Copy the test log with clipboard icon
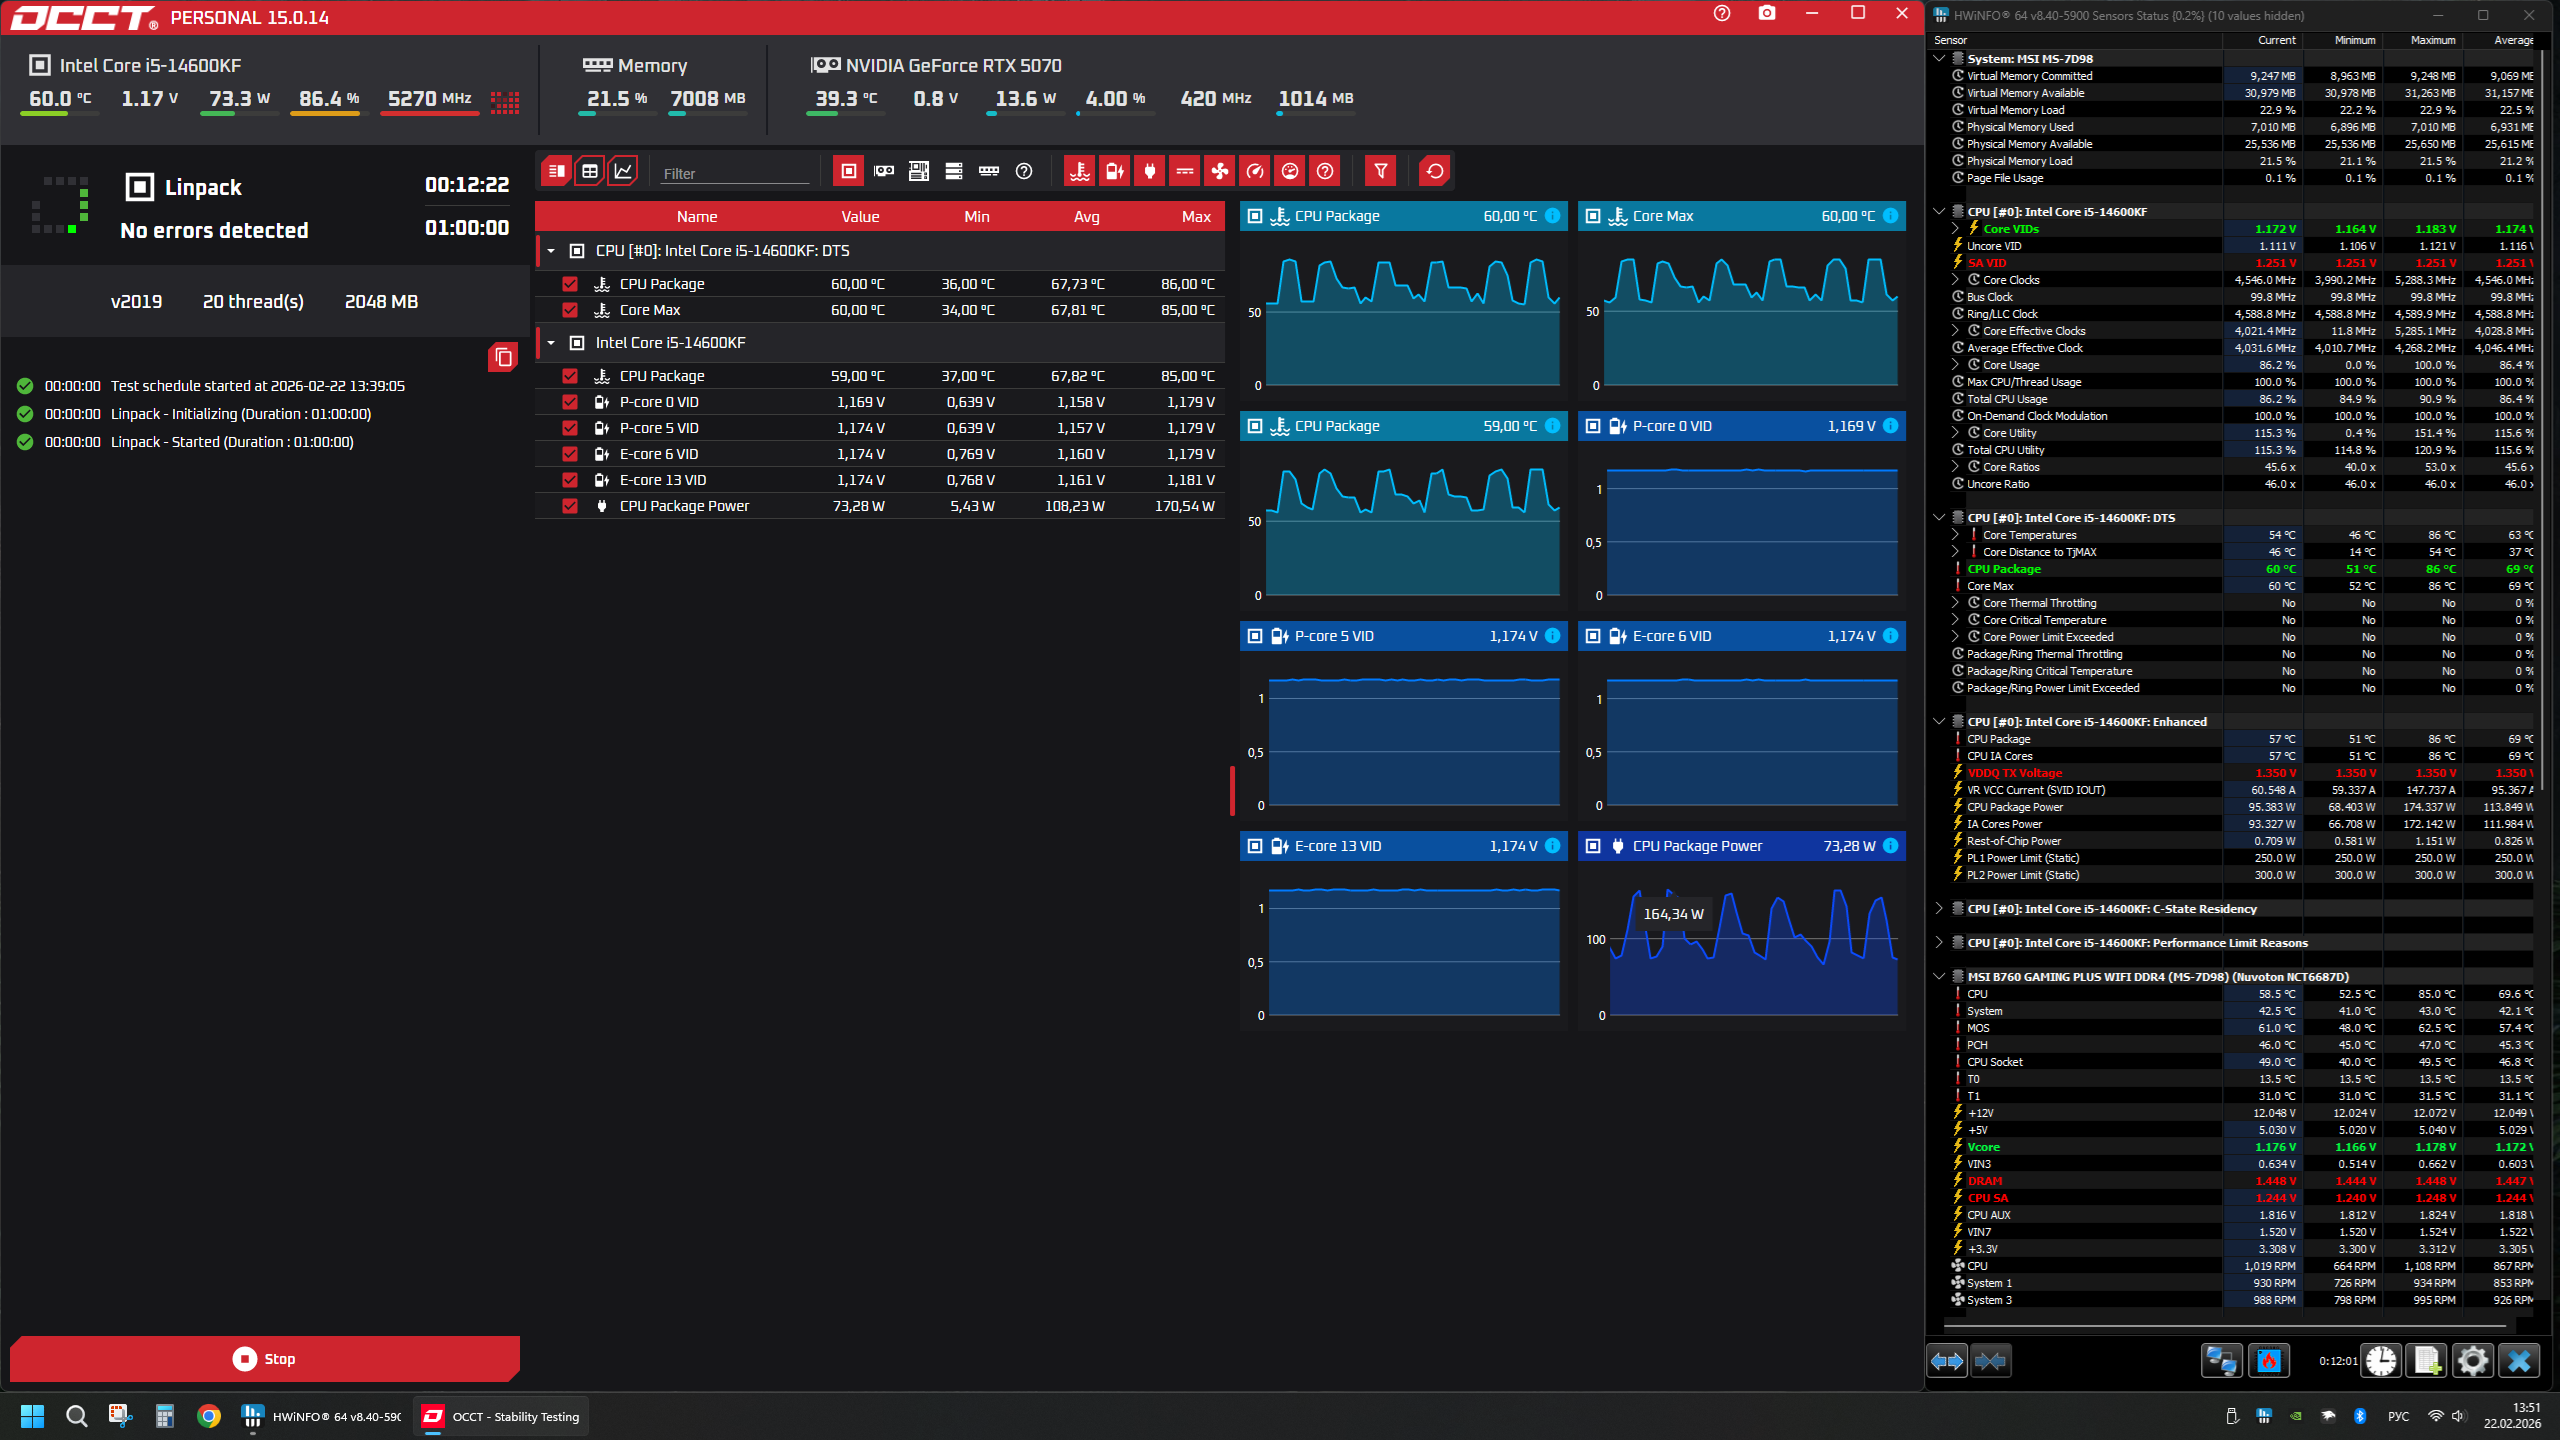This screenshot has height=1440, width=2560. pyautogui.click(x=503, y=357)
